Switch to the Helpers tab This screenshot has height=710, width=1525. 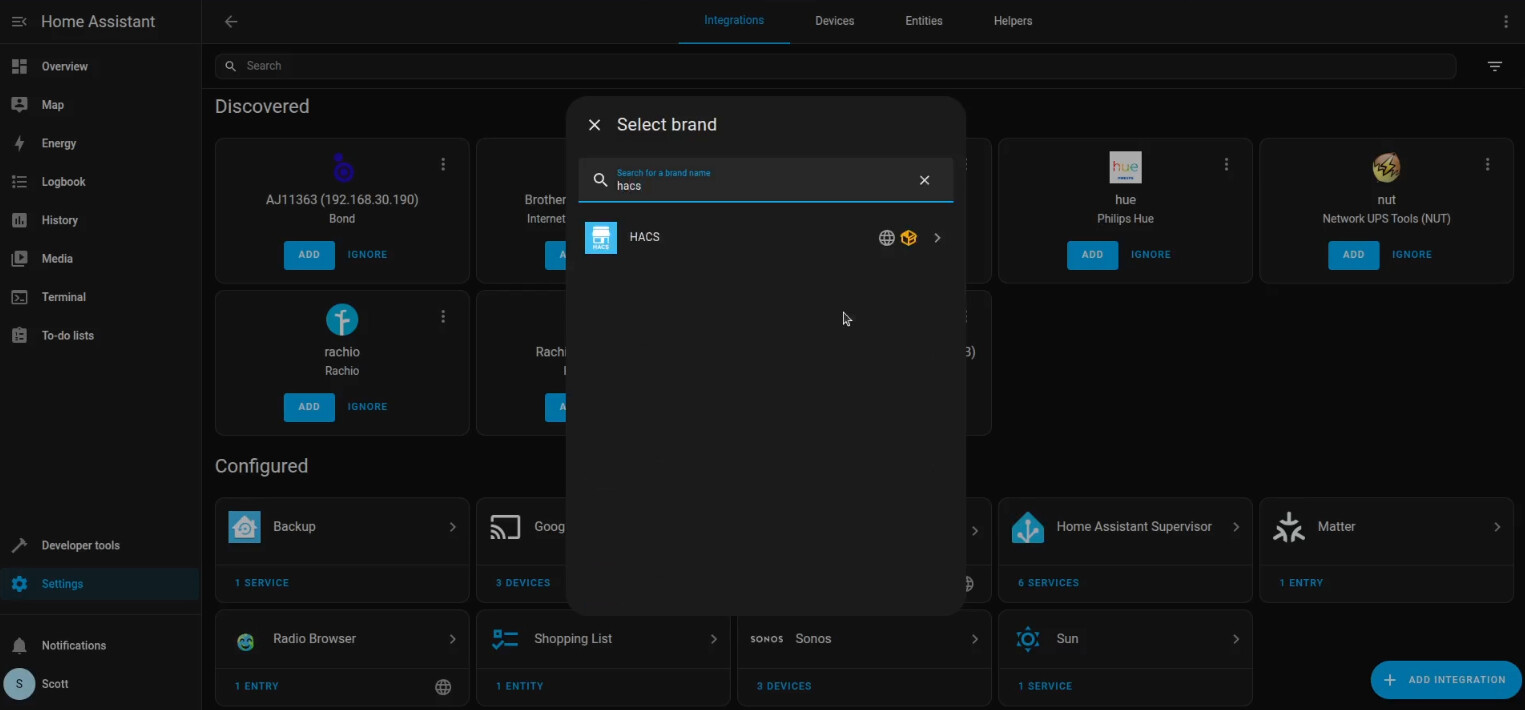[1013, 21]
